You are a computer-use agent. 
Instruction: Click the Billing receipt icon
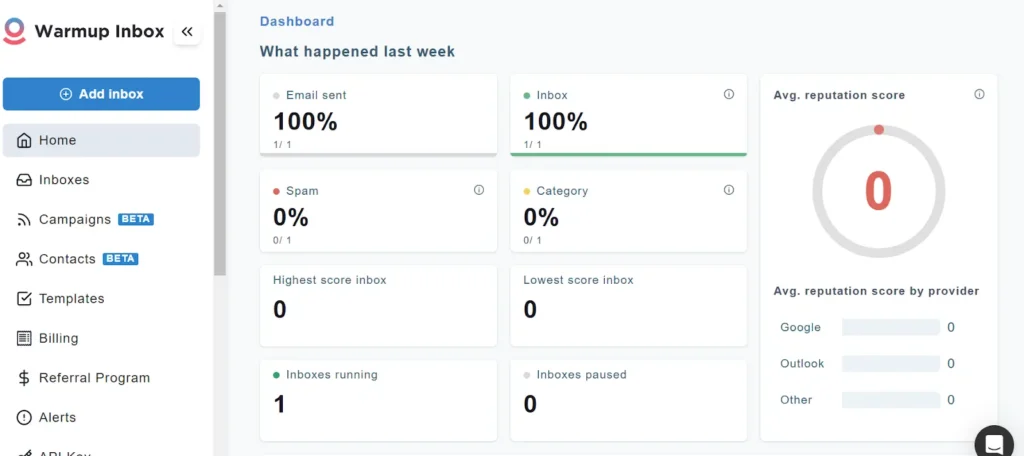[x=24, y=338]
